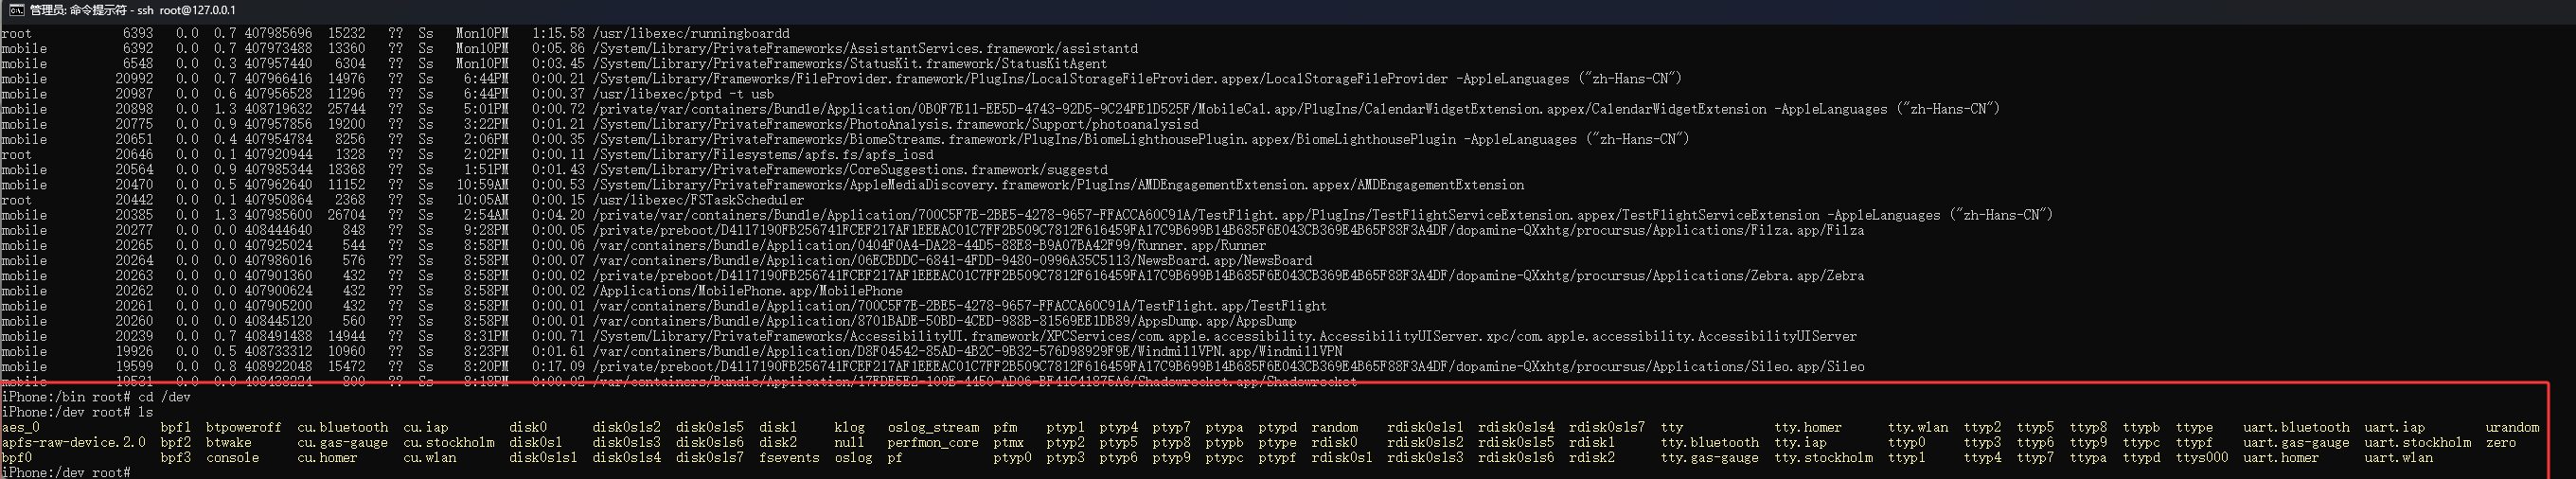
Task: Click the 'disk0s1s7' entry
Action: click(x=710, y=457)
